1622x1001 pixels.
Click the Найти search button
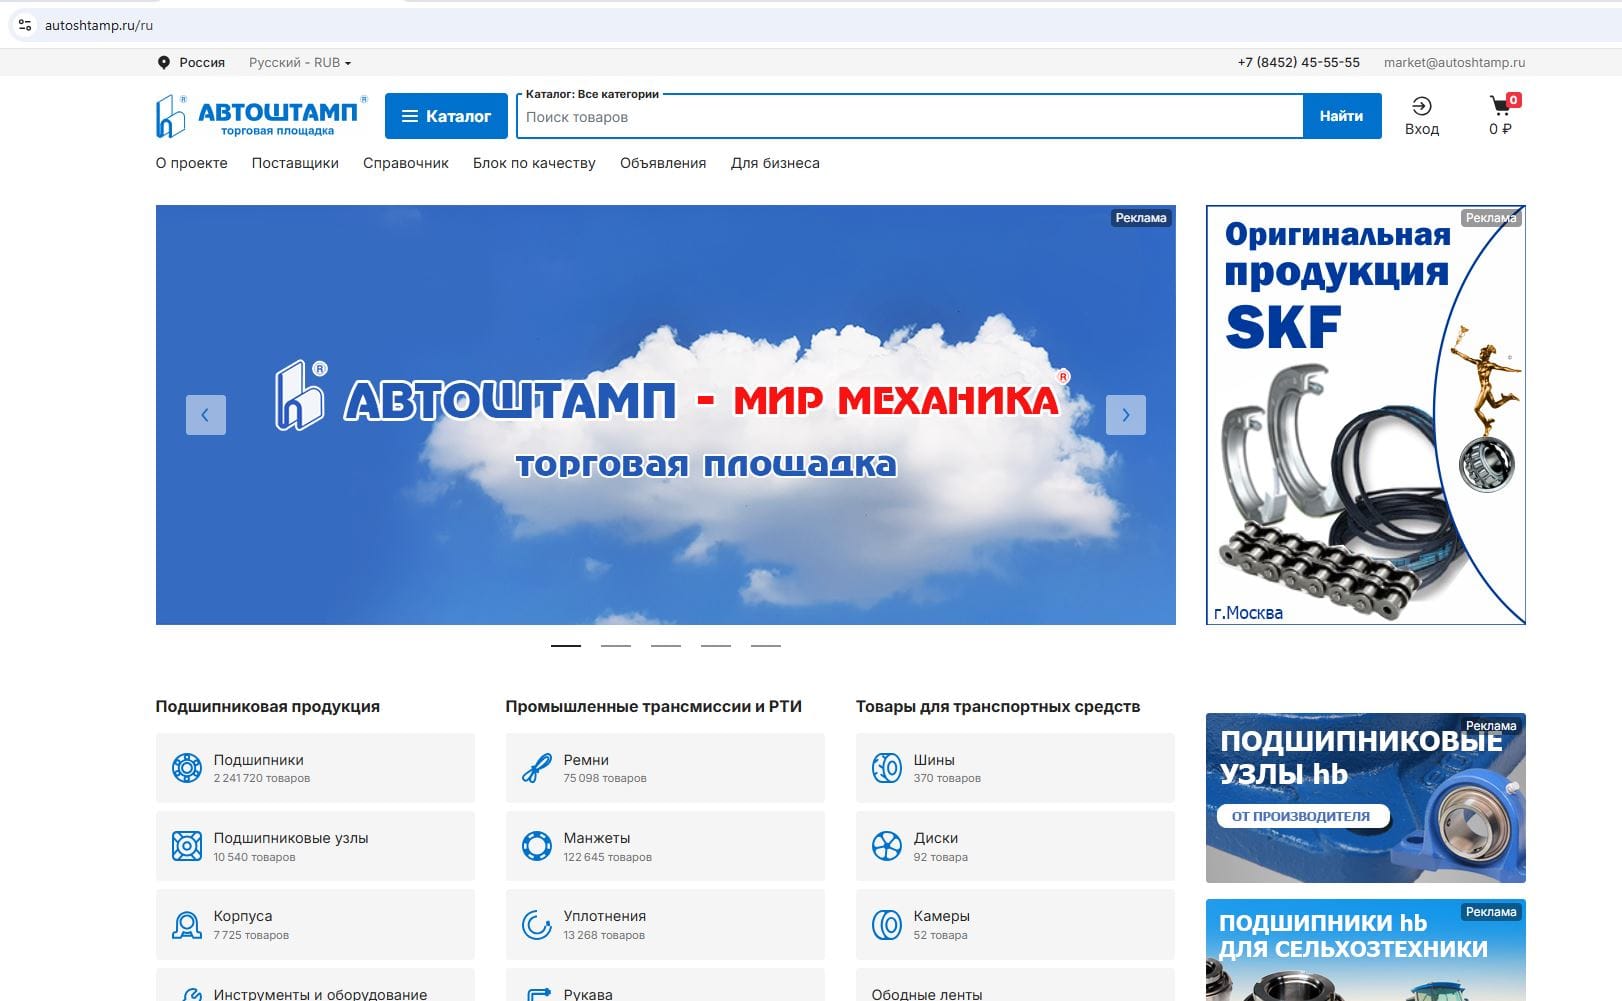tap(1342, 116)
